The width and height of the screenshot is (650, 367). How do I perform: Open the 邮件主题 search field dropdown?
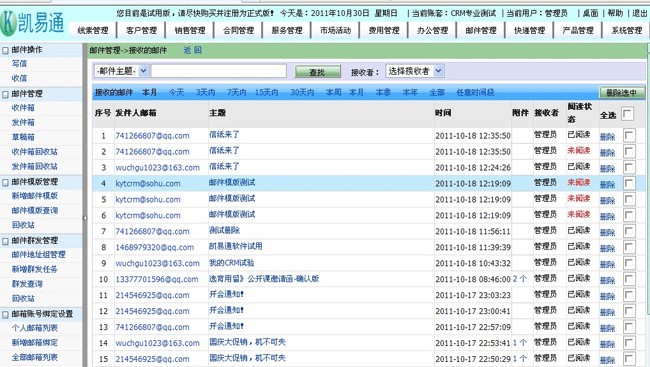[143, 71]
